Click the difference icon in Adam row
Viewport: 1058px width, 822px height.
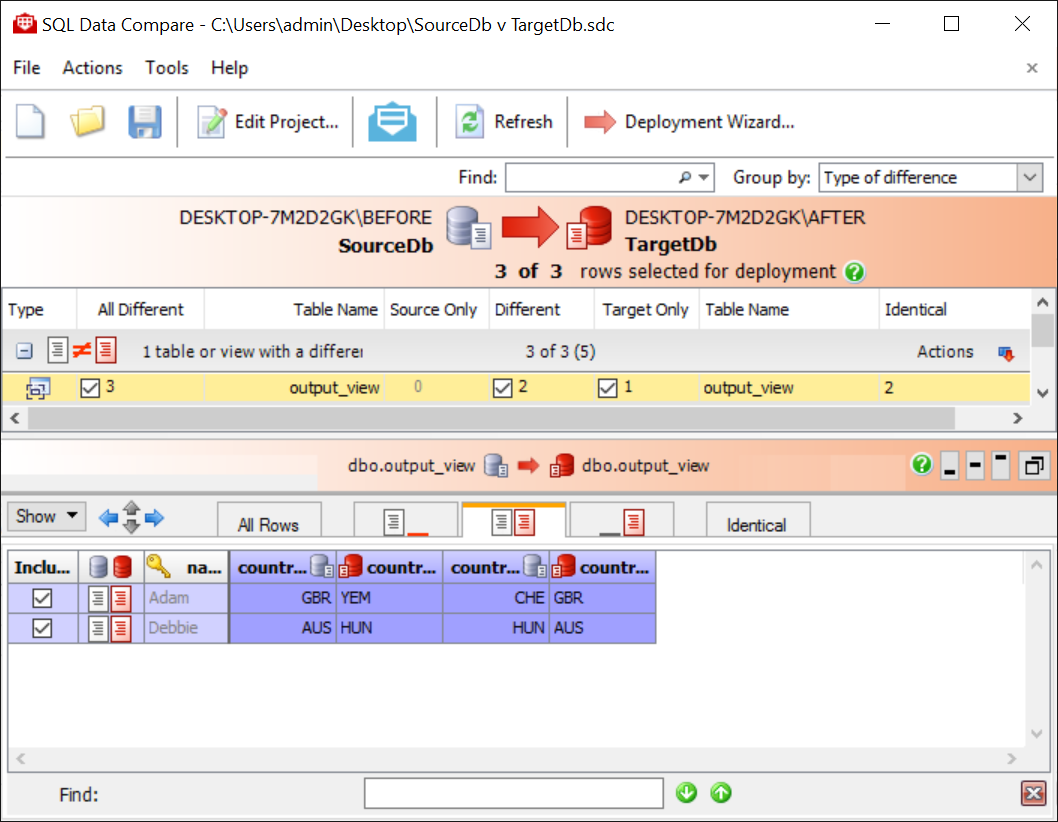coord(111,599)
